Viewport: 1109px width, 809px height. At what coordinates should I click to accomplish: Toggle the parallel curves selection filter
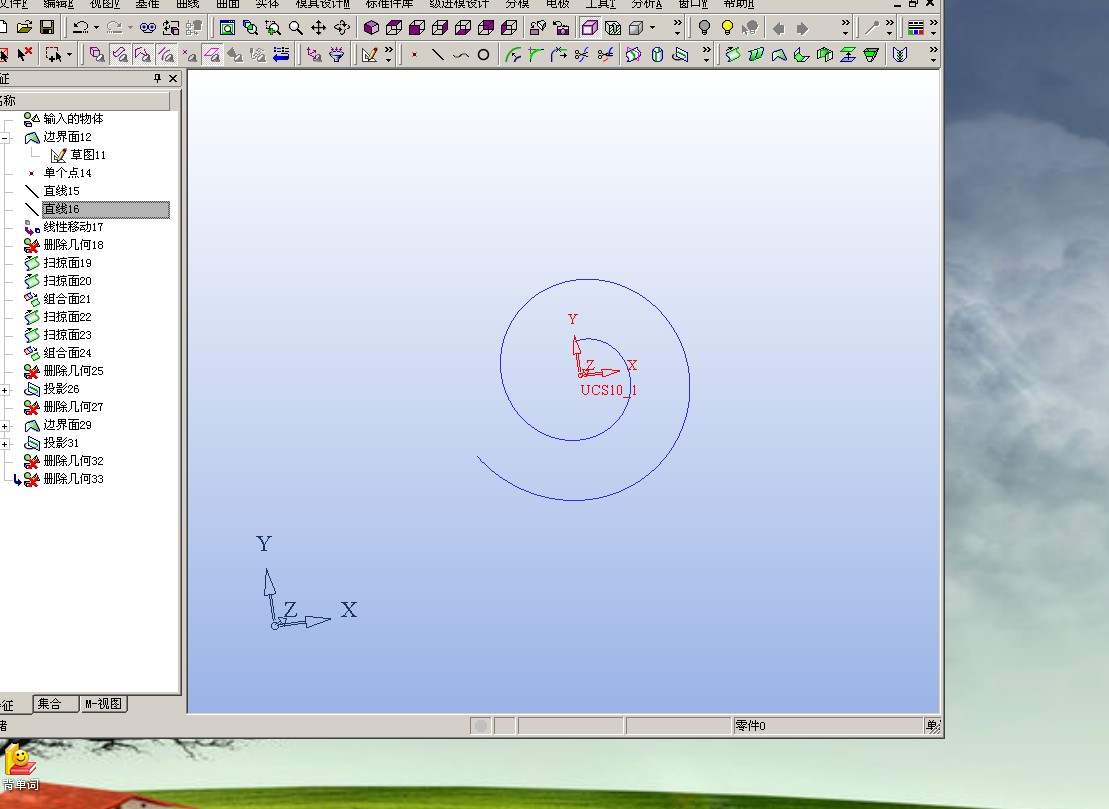pyautogui.click(x=166, y=54)
